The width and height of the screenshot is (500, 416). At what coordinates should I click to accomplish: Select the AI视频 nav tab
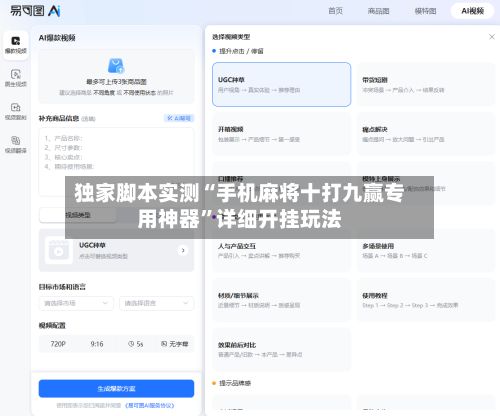click(x=472, y=11)
